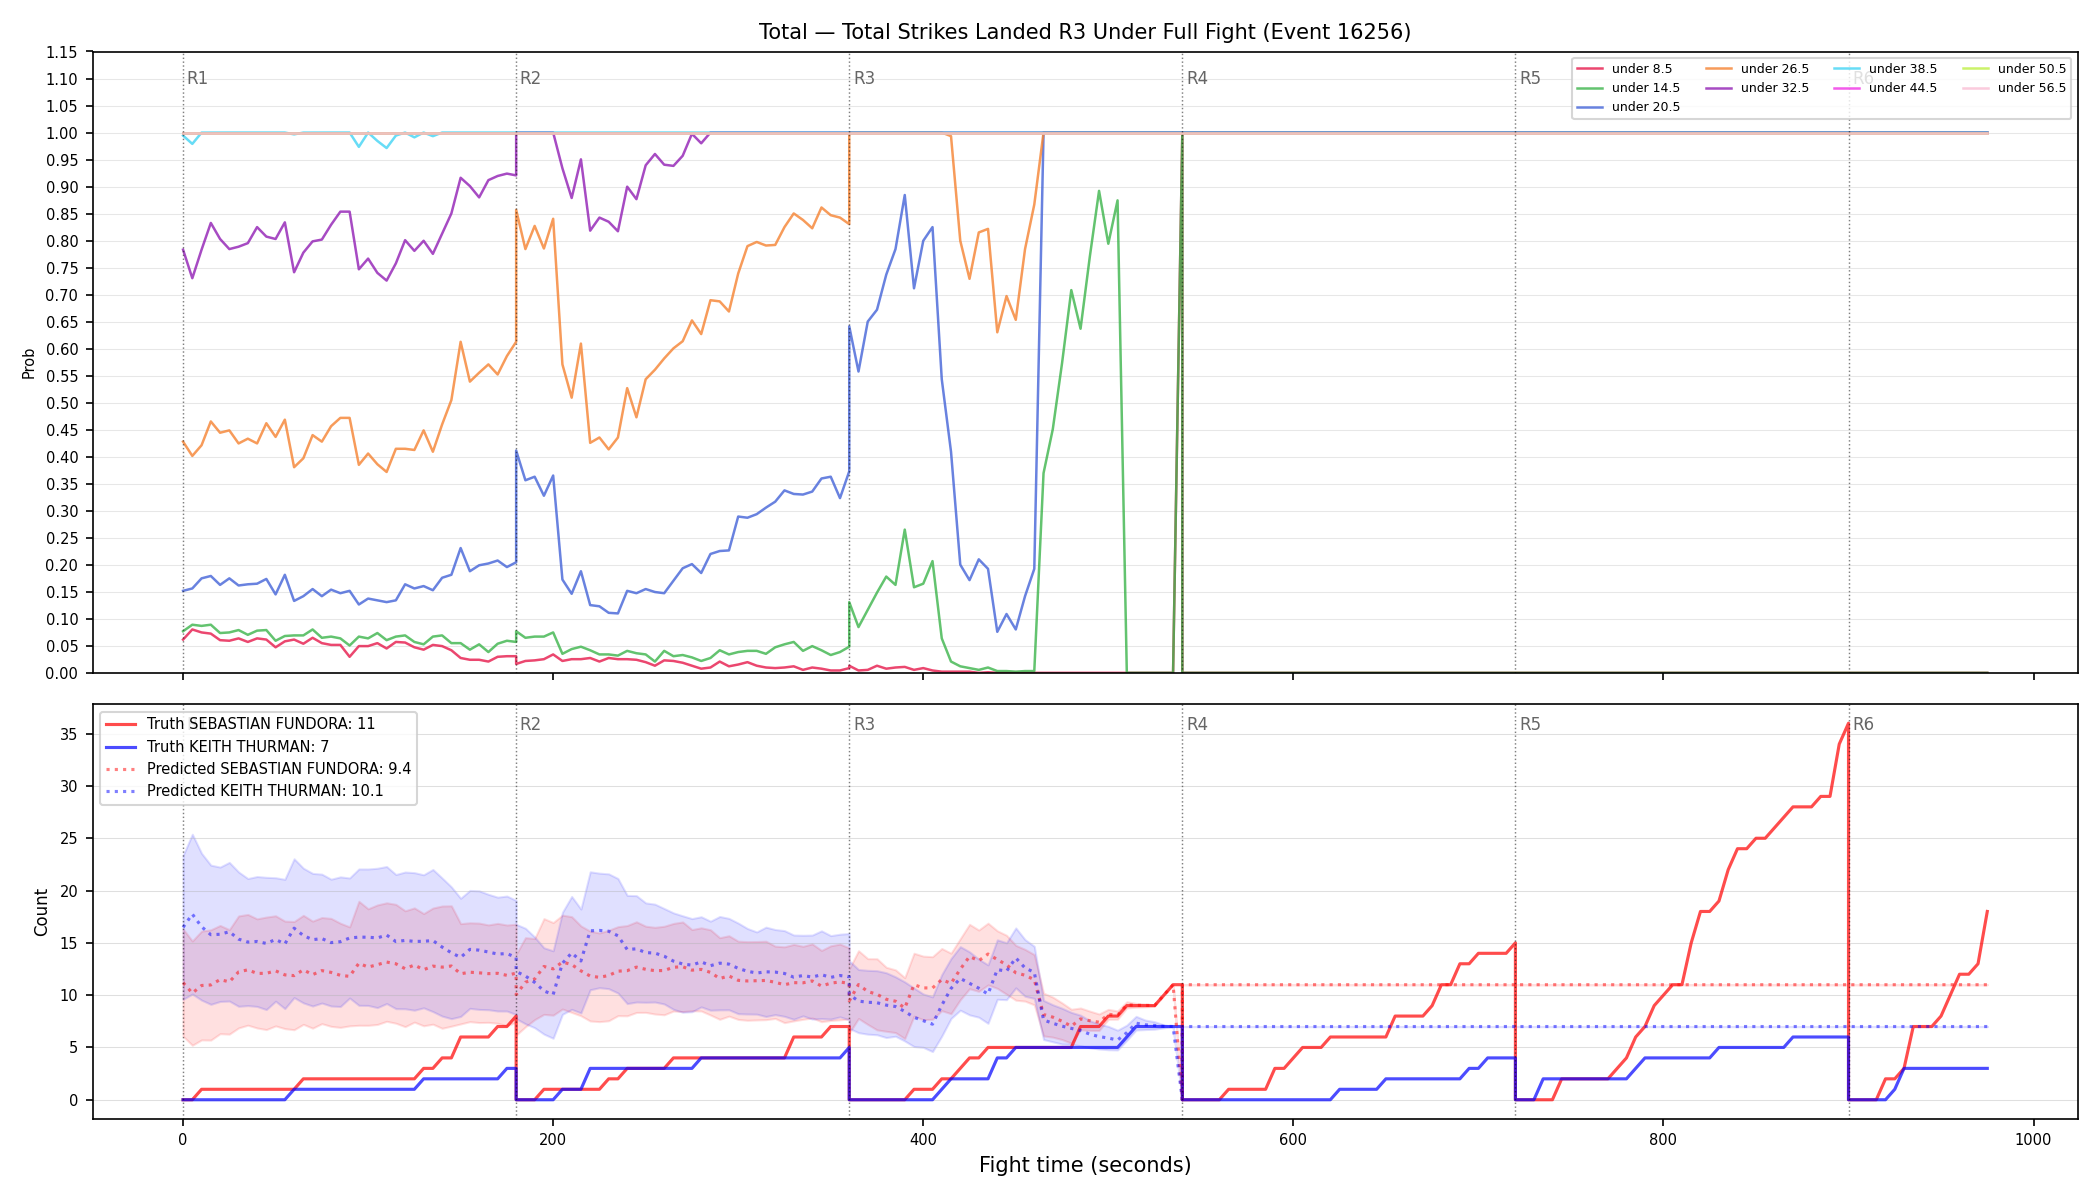Click x-axis tick label '400'
The height and width of the screenshot is (1200, 2100).
[x=923, y=1139]
